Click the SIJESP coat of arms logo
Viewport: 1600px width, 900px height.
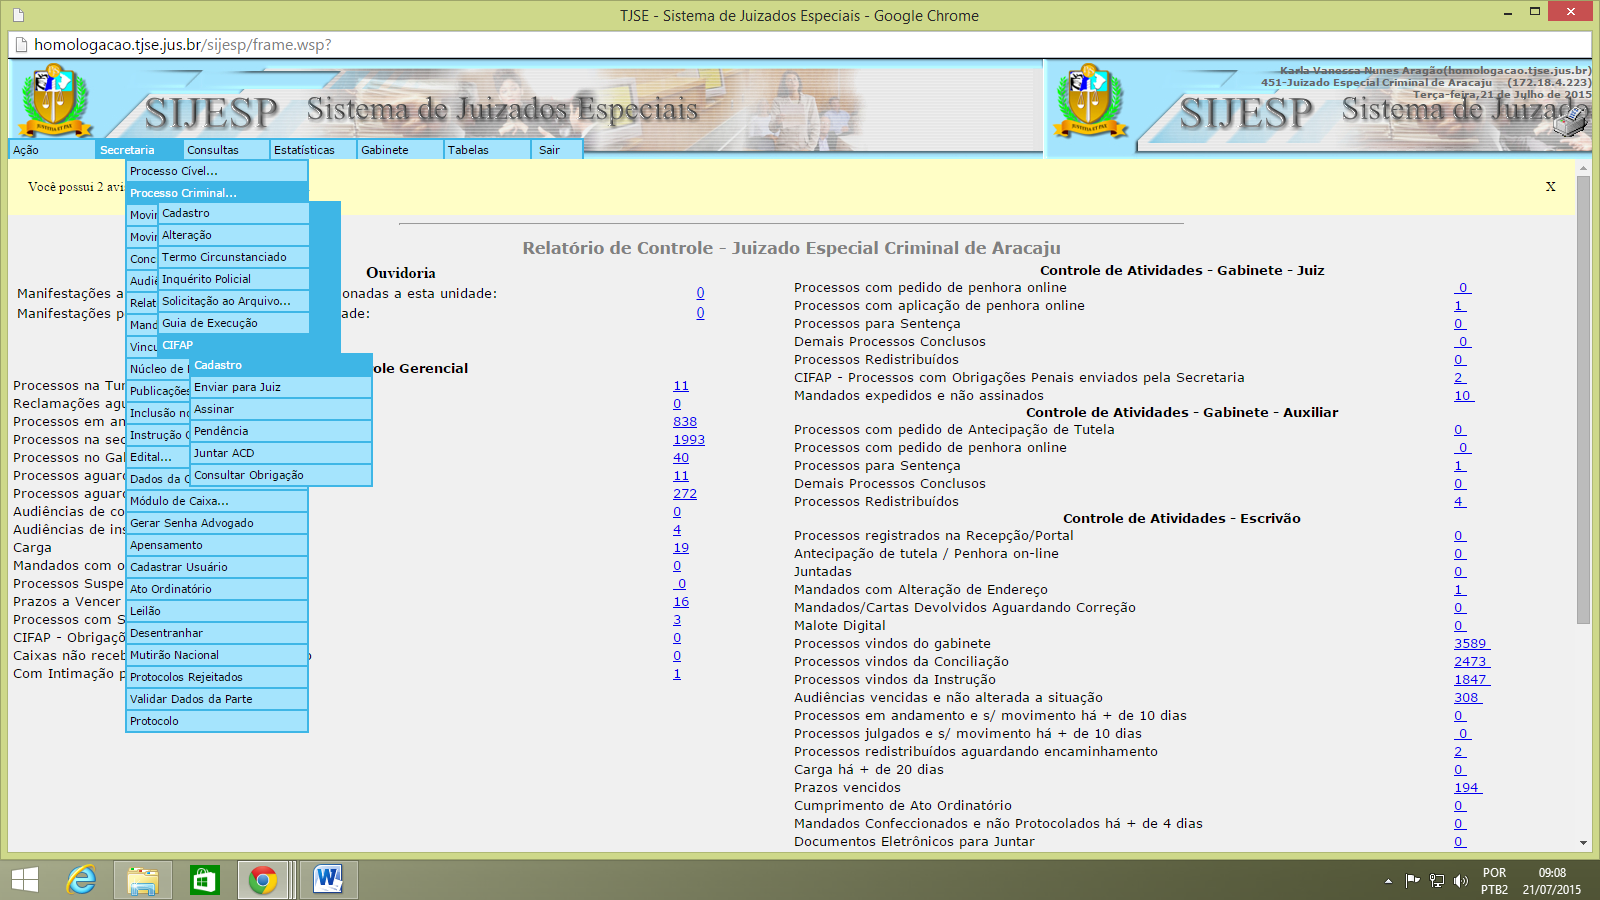55,98
